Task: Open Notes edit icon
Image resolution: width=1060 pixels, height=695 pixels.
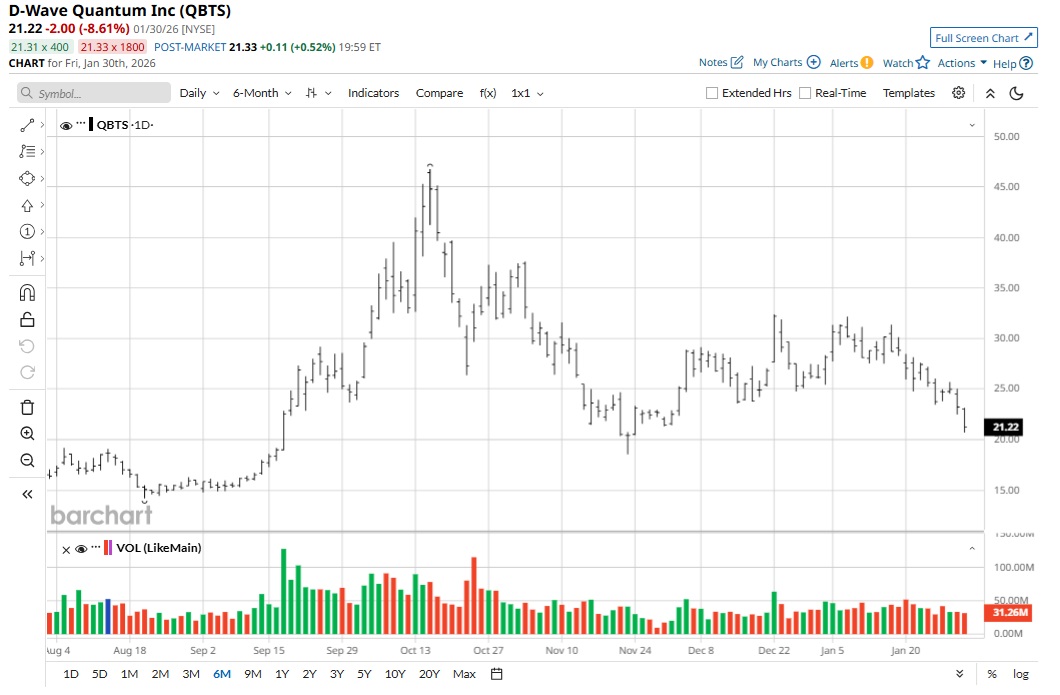Action: coord(737,62)
